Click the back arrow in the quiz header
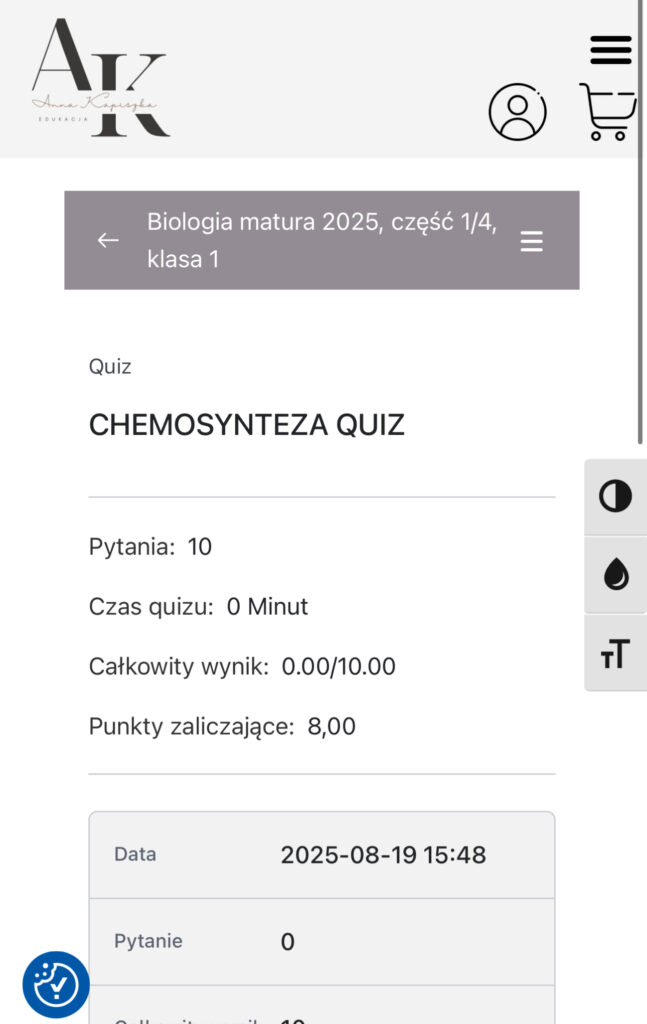The width and height of the screenshot is (647, 1024). (x=108, y=240)
